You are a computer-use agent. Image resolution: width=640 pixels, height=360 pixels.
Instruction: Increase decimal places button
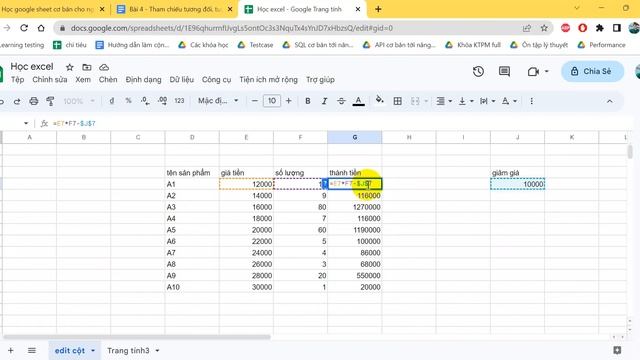pyautogui.click(x=162, y=101)
